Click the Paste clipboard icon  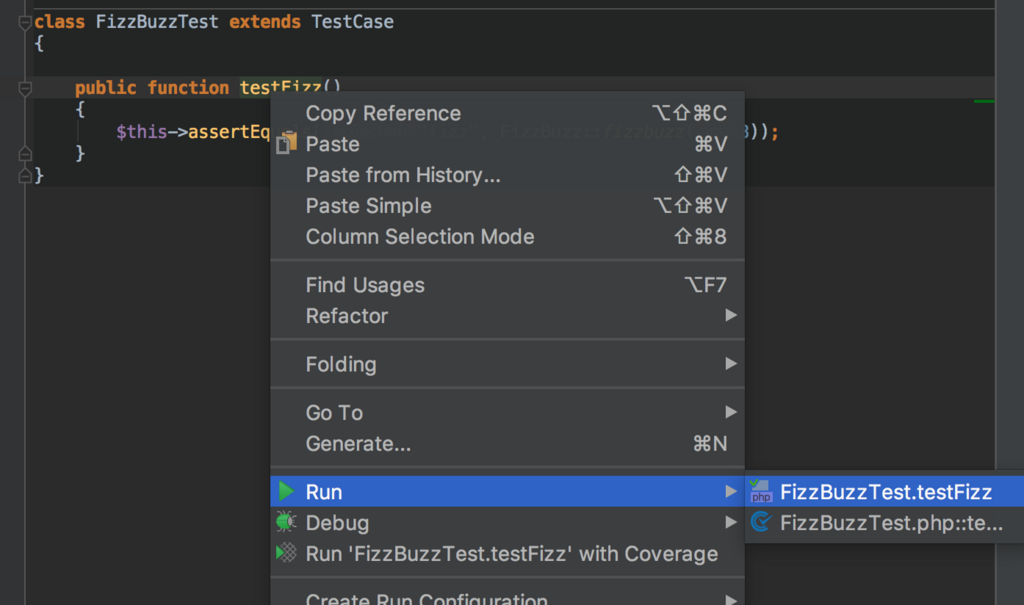tap(287, 144)
